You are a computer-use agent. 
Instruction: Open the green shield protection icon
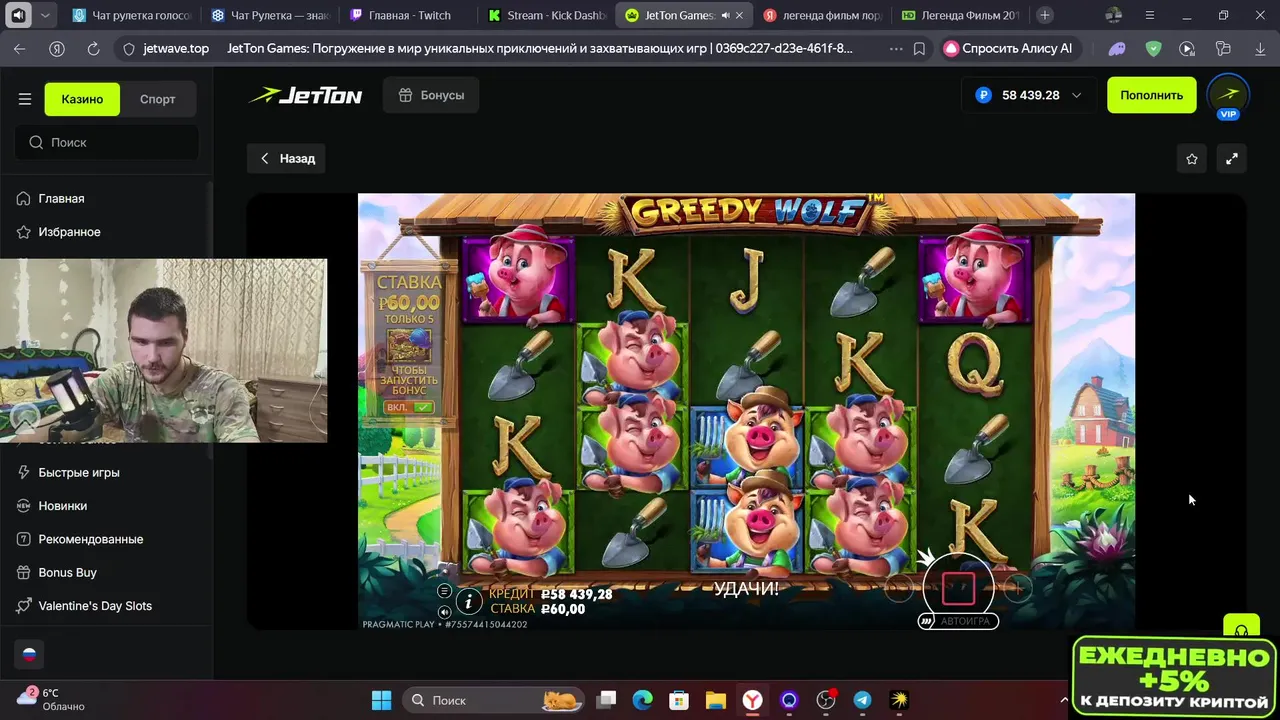pyautogui.click(x=1153, y=48)
